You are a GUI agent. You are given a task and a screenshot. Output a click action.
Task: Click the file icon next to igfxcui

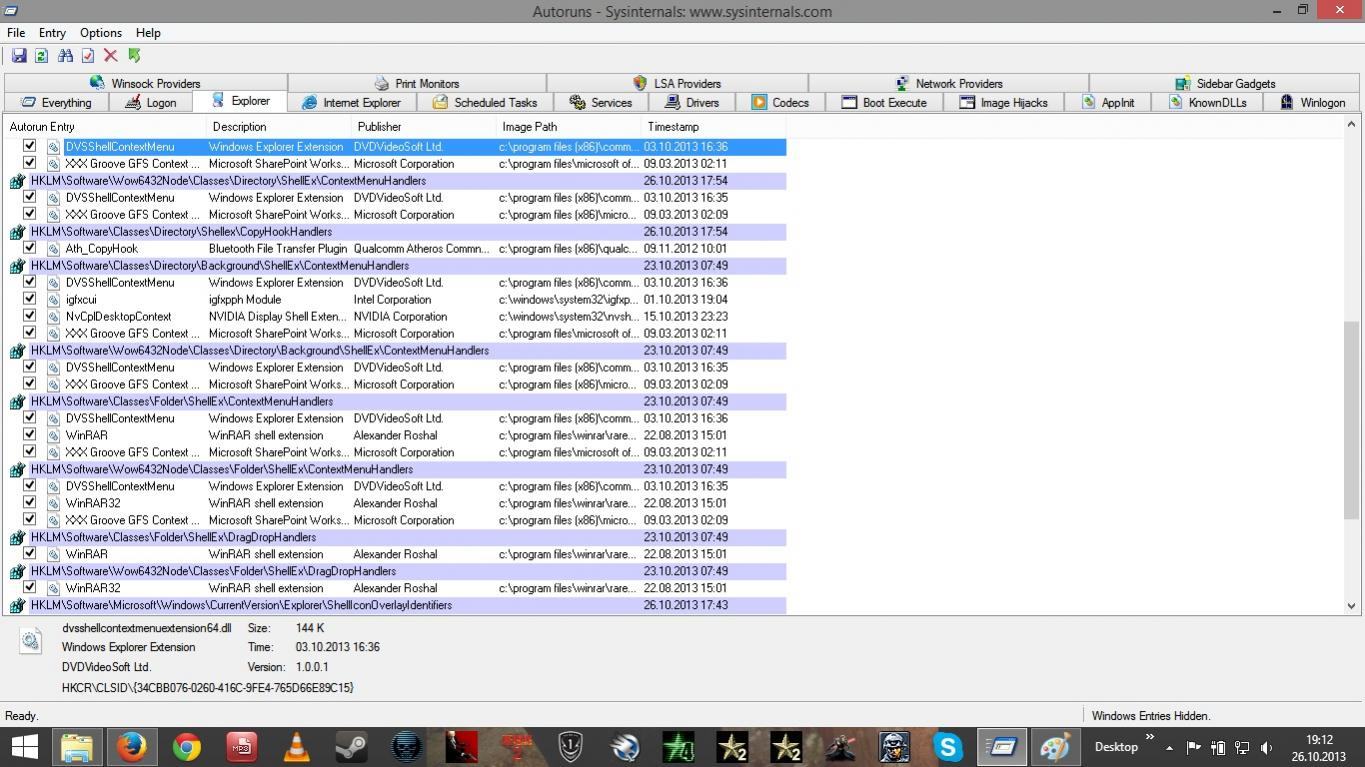(x=54, y=300)
